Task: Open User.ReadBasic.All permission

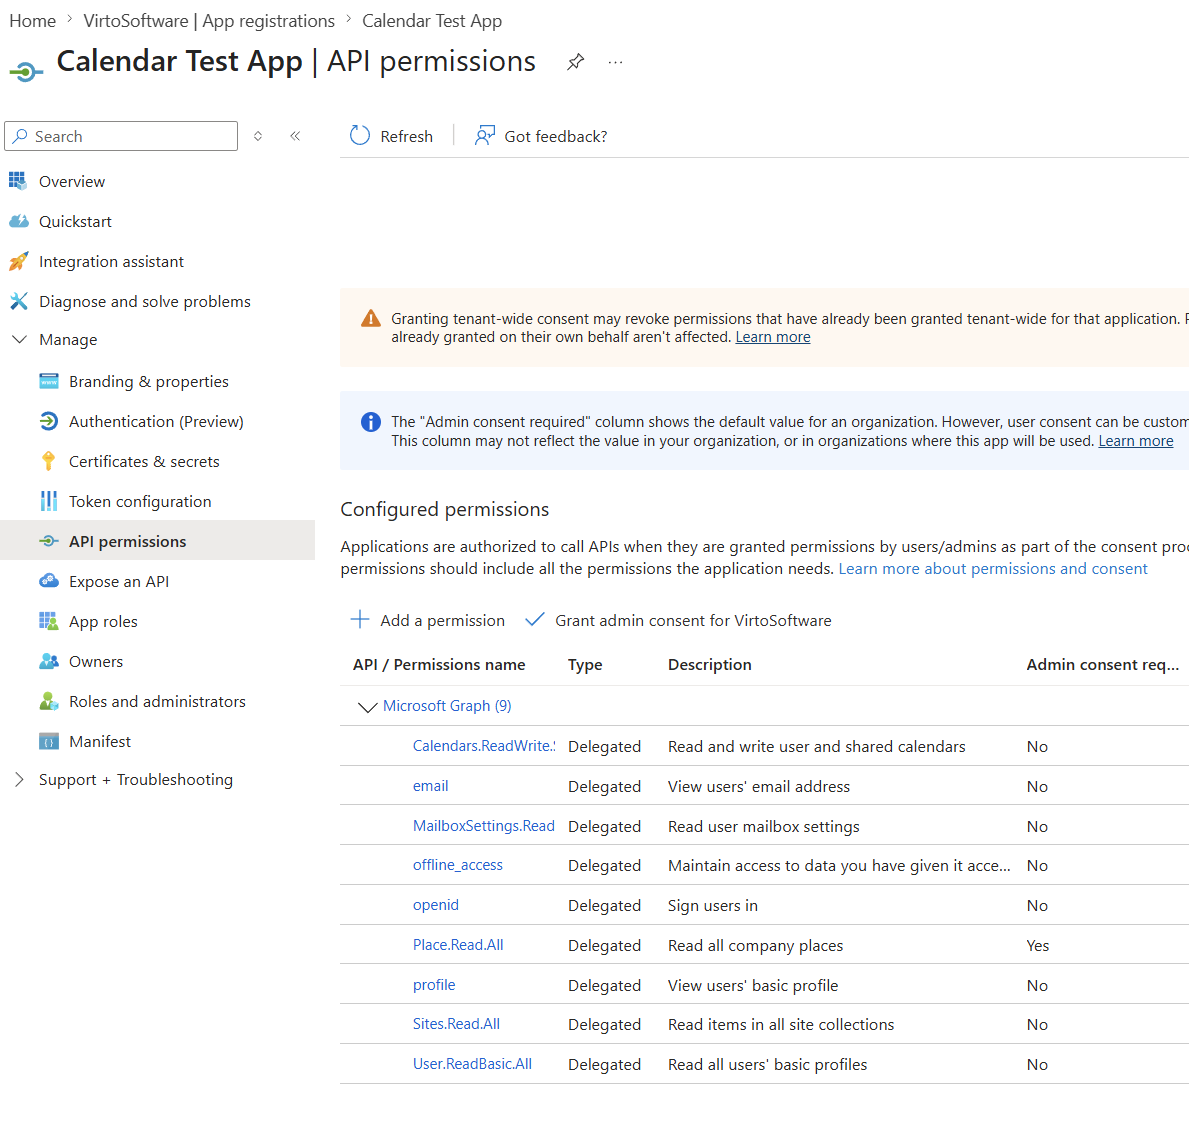Action: (472, 1064)
